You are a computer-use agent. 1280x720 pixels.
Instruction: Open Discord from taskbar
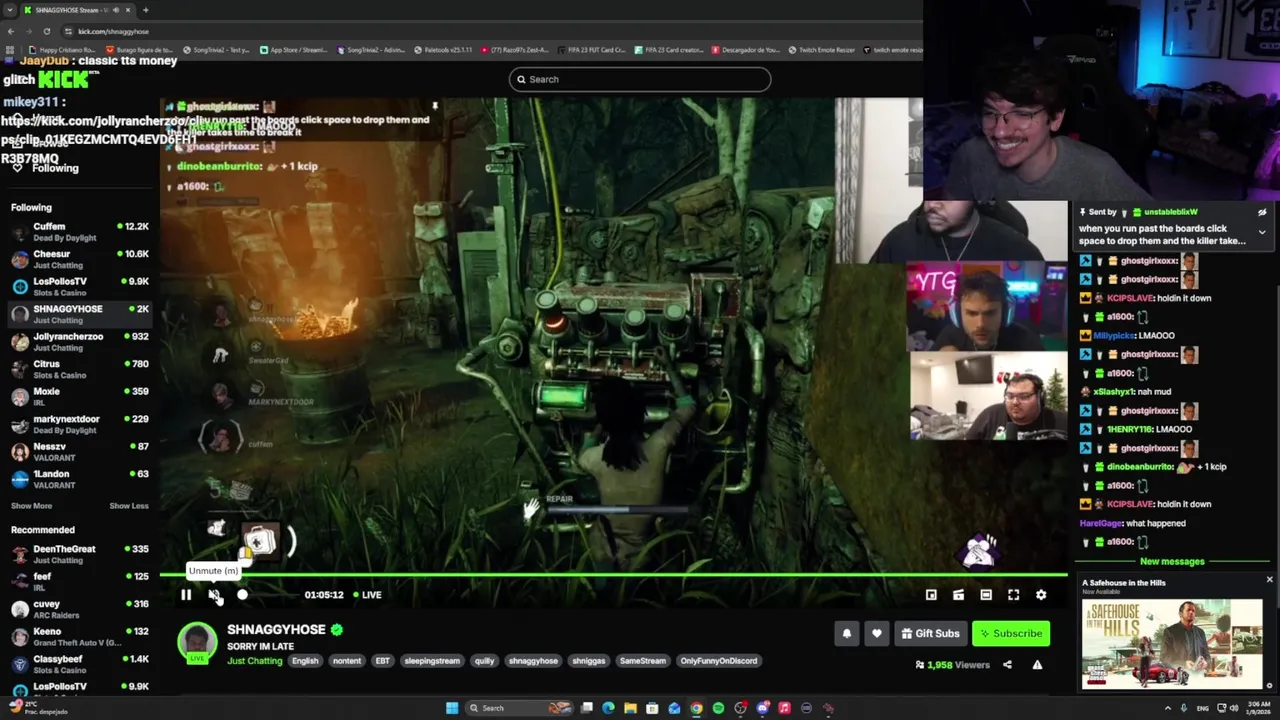(x=762, y=708)
